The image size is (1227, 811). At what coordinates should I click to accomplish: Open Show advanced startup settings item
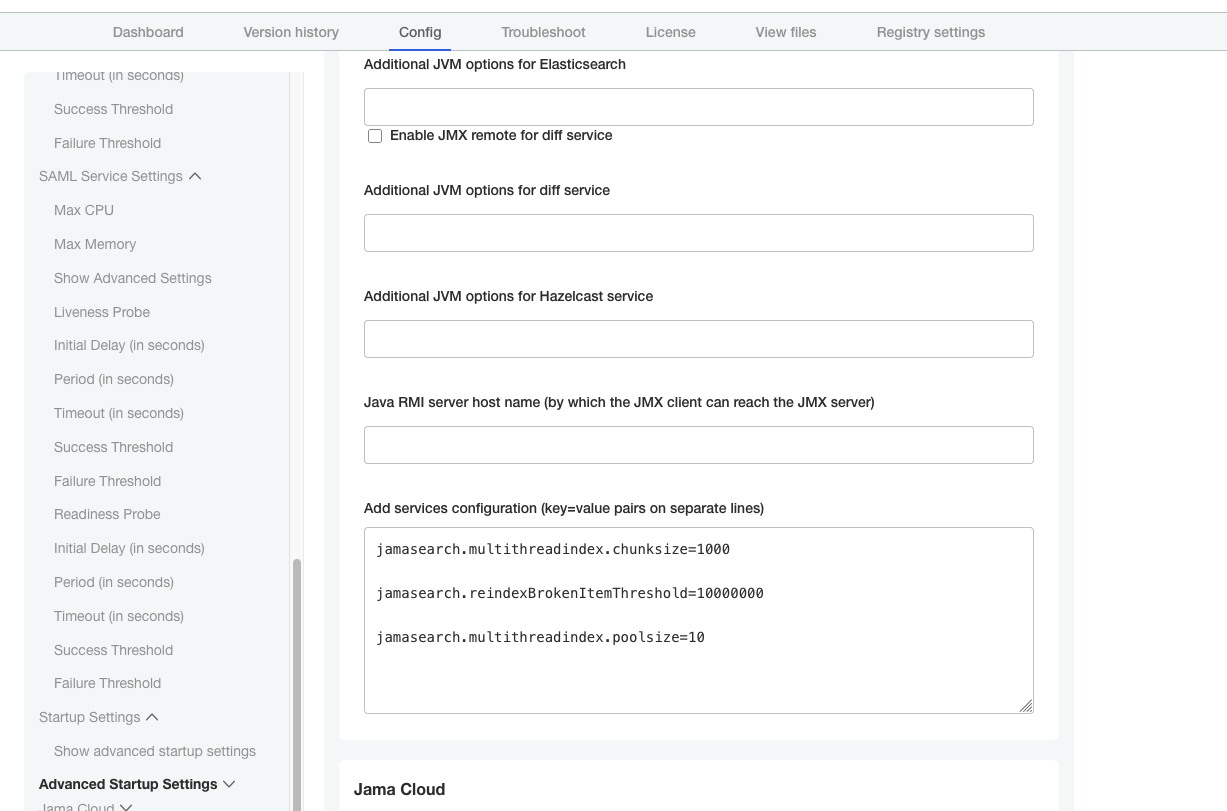[x=155, y=751]
